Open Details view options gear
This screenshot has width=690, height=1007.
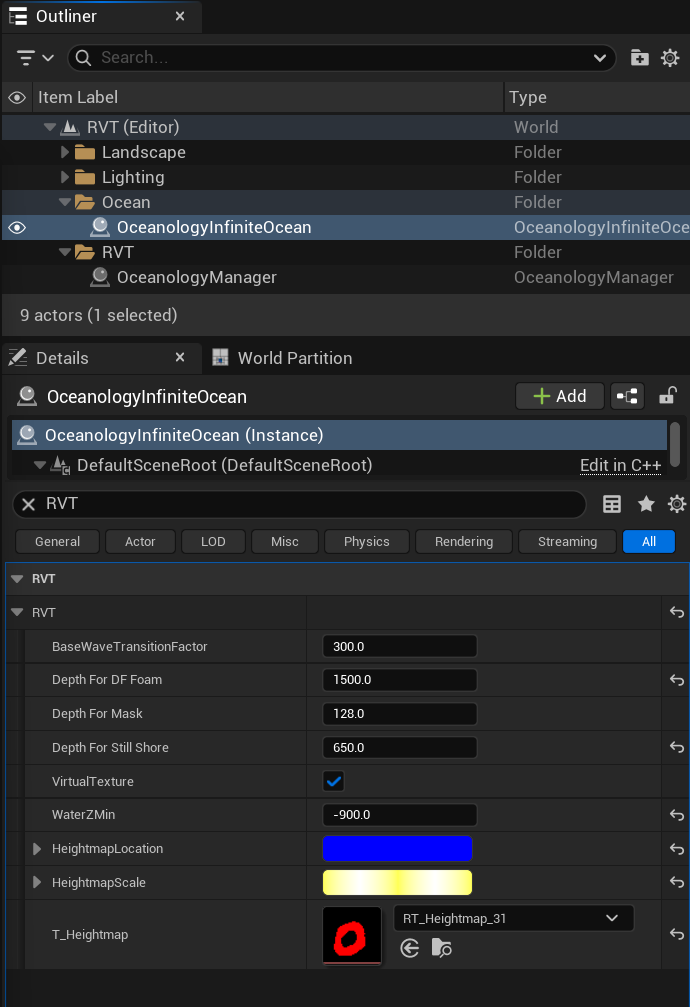click(x=677, y=504)
